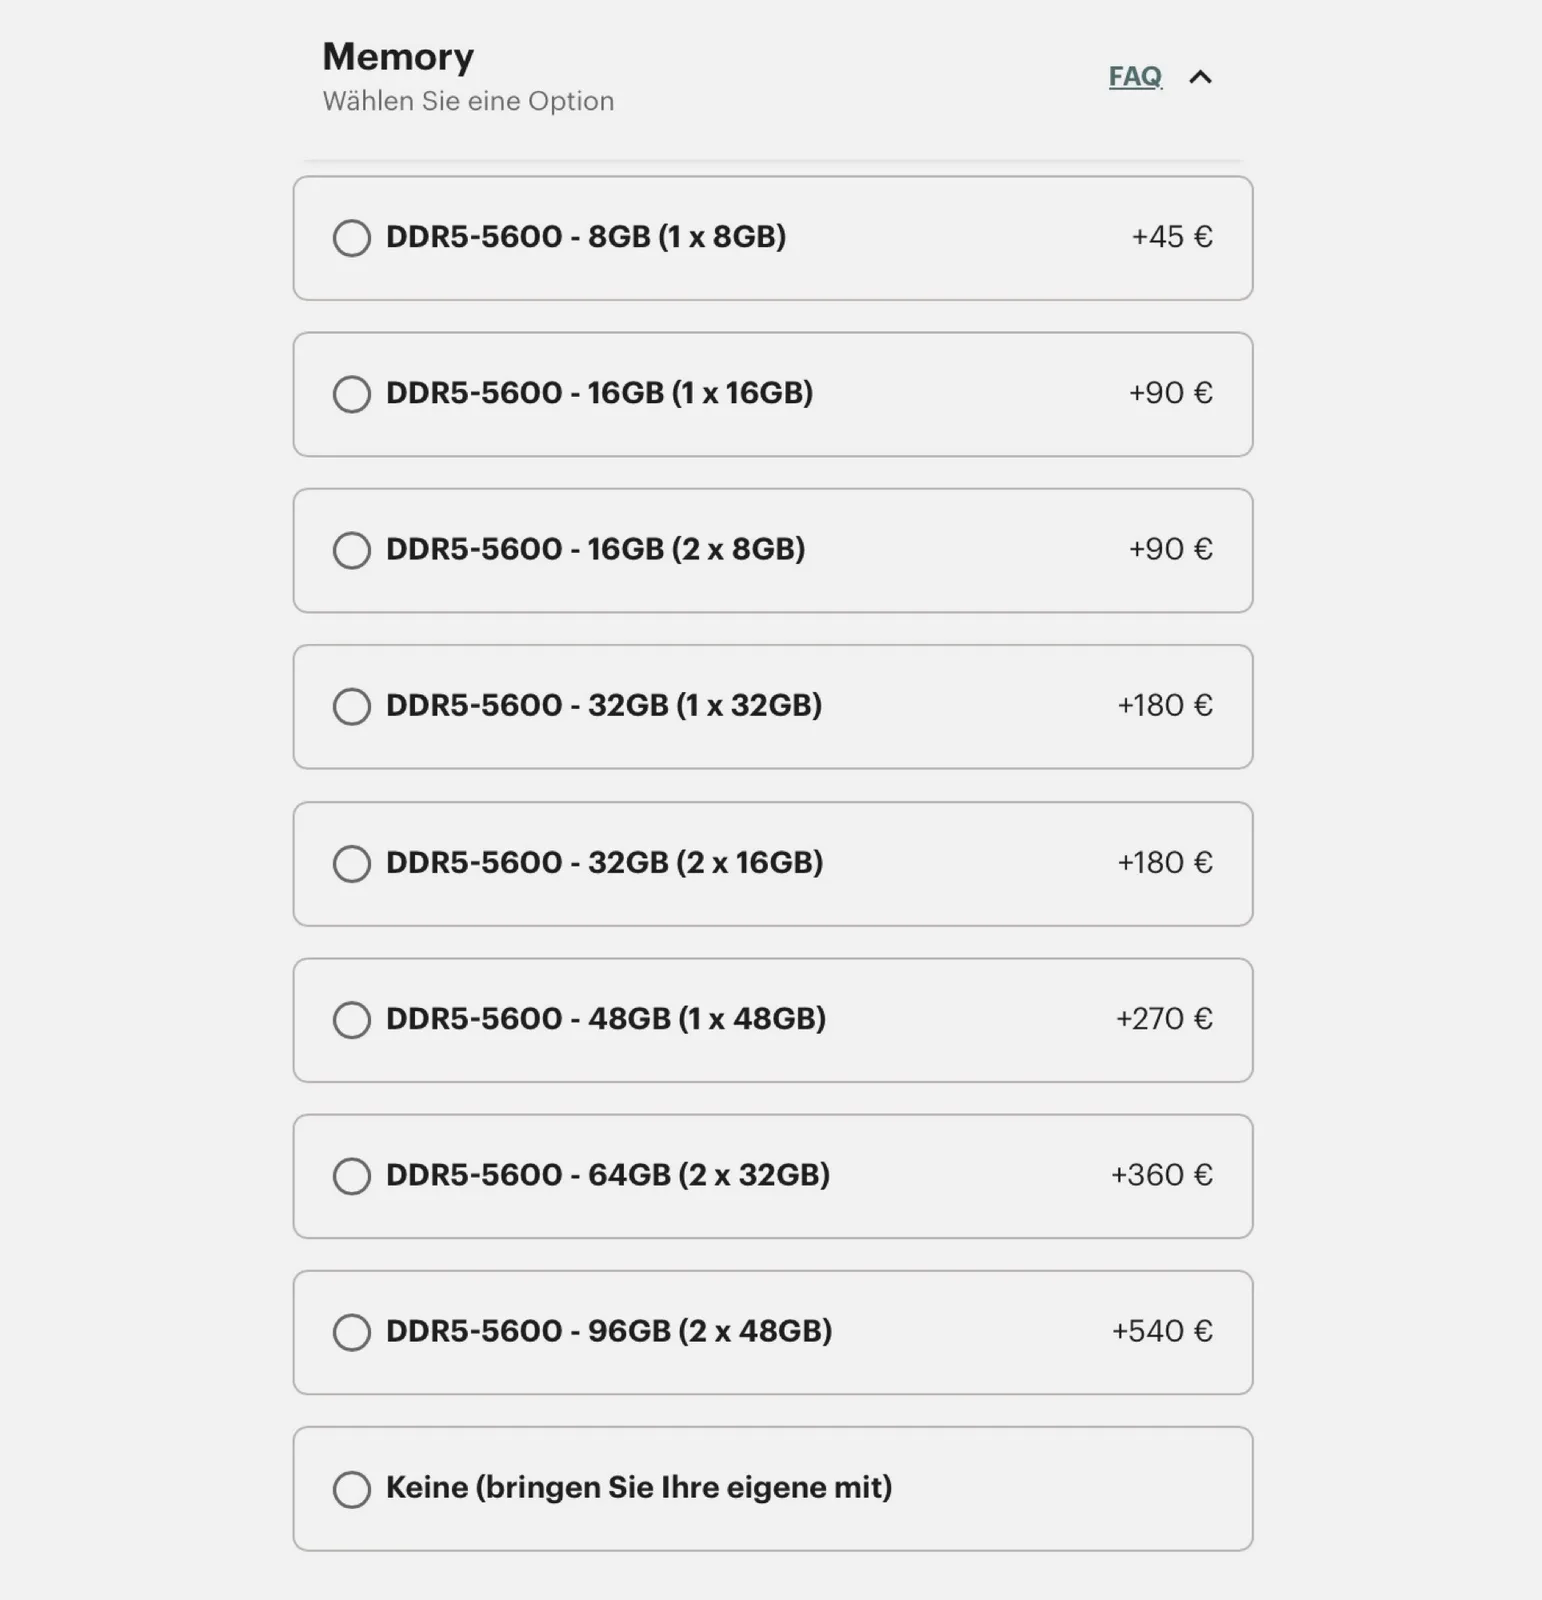The image size is (1542, 1600).
Task: Choose the 48GB (1 x 48GB) radio button
Action: coord(352,1019)
